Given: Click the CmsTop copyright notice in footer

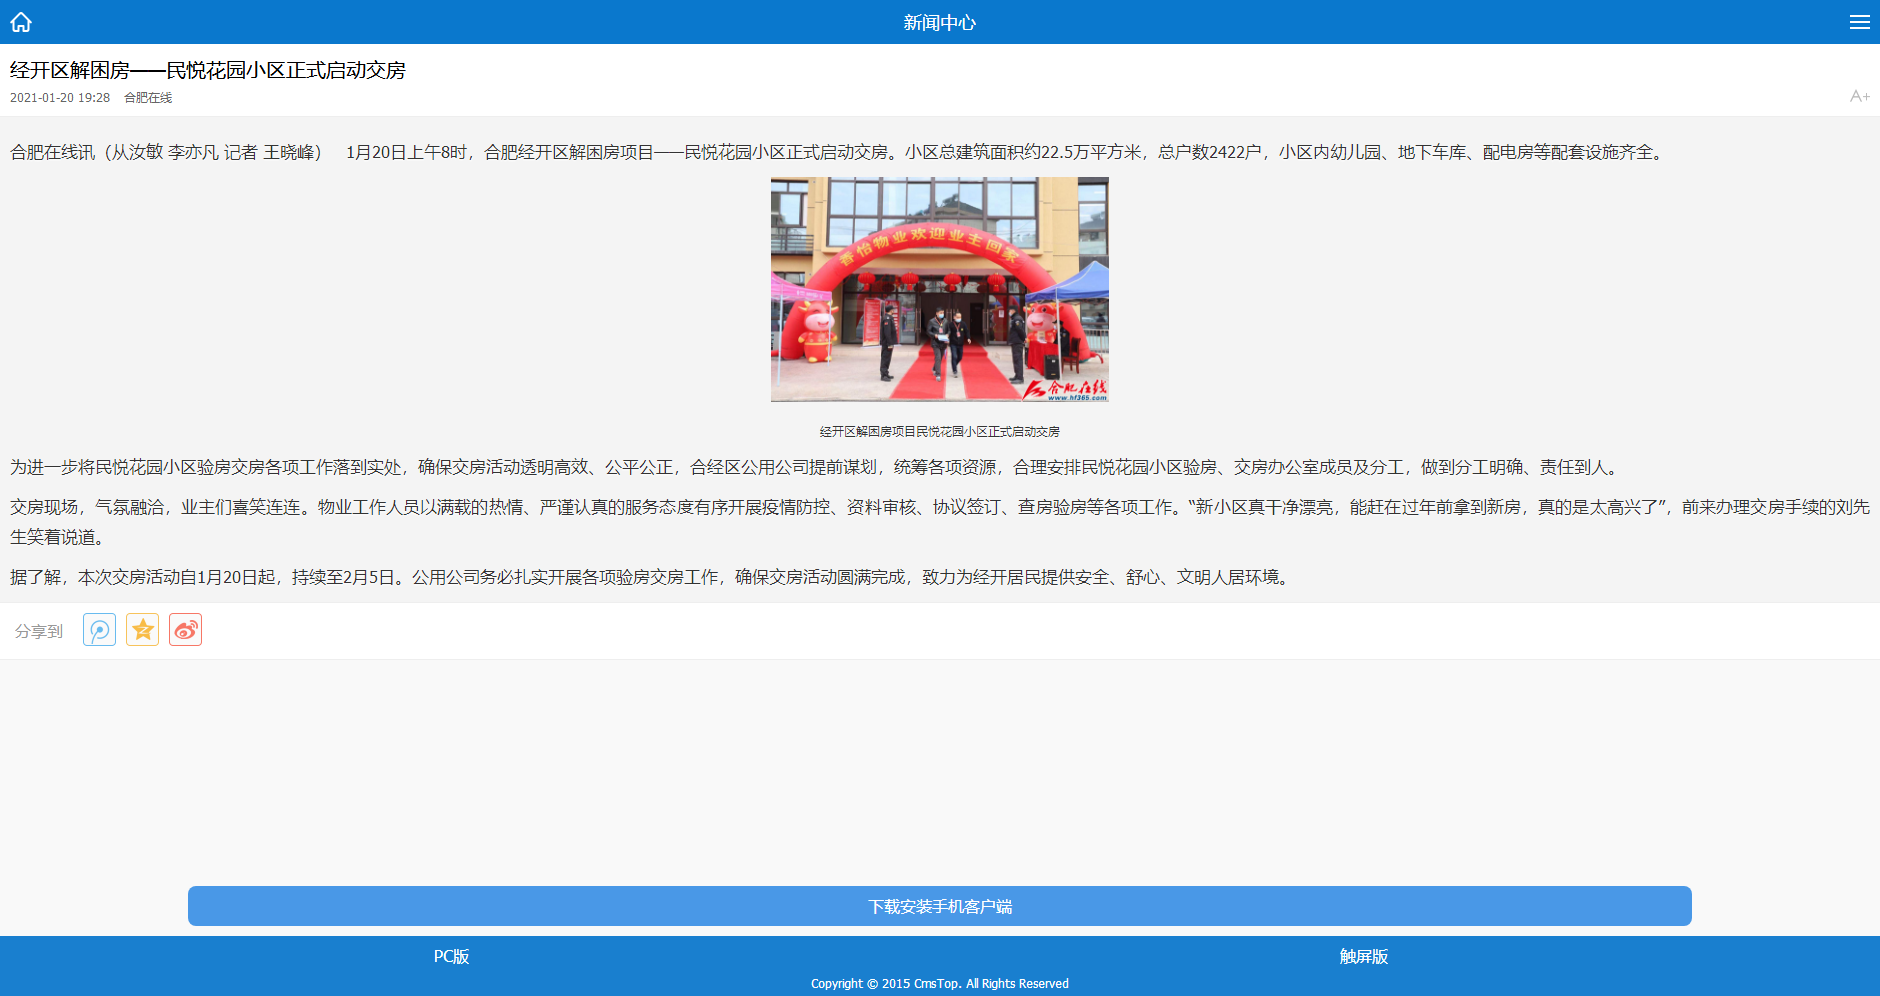Looking at the screenshot, I should tap(939, 984).
